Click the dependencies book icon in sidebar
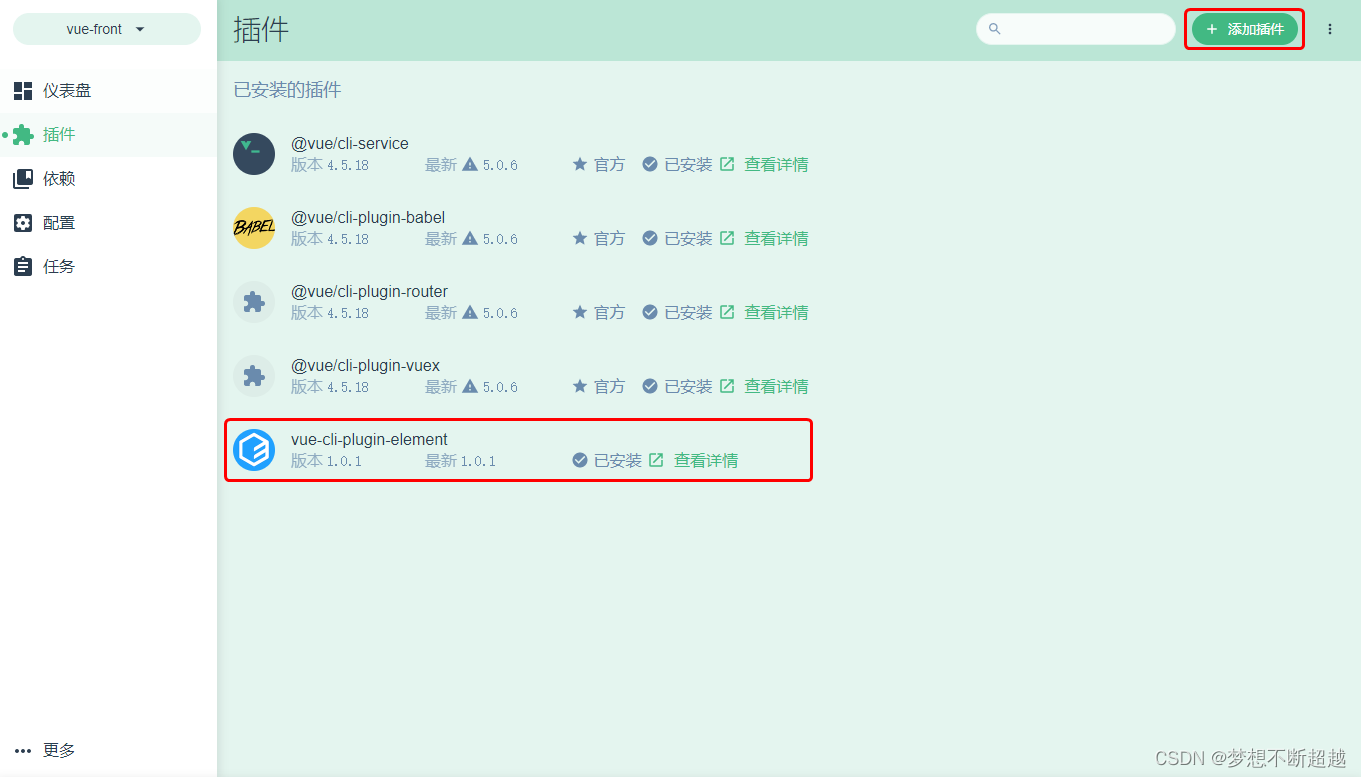This screenshot has width=1361, height=777. coord(23,179)
